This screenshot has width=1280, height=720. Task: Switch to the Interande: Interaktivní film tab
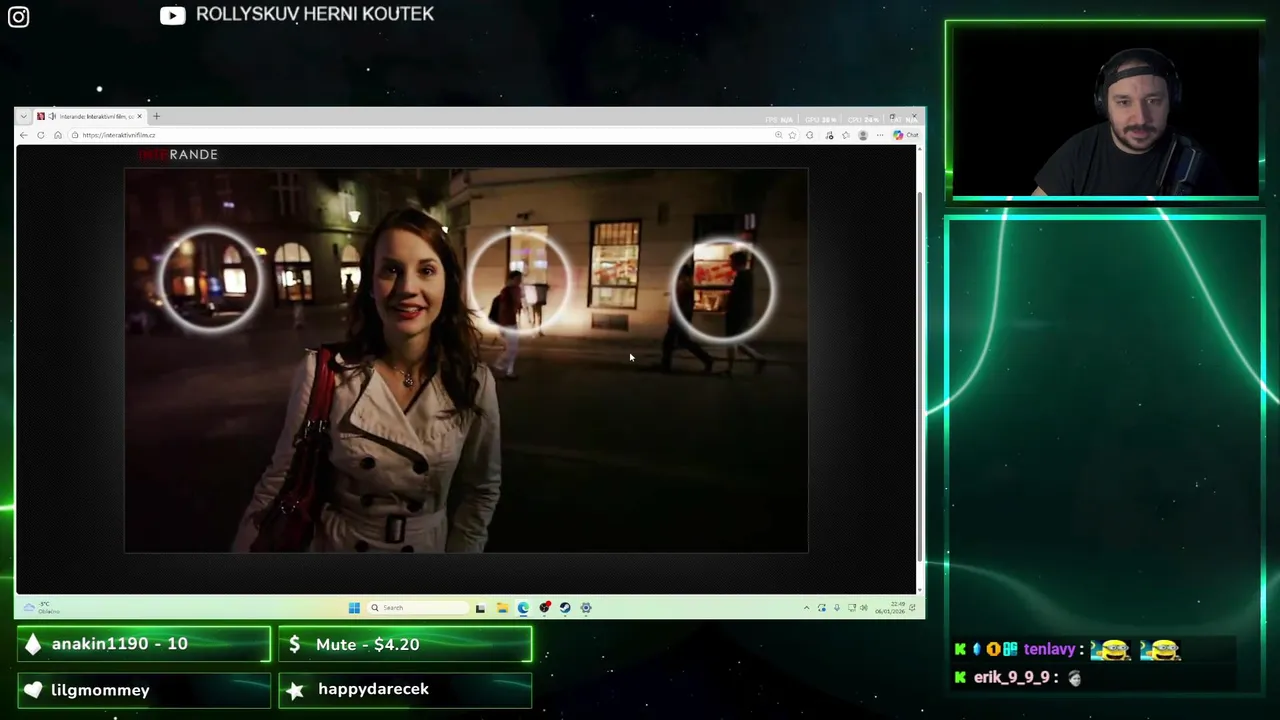90,116
